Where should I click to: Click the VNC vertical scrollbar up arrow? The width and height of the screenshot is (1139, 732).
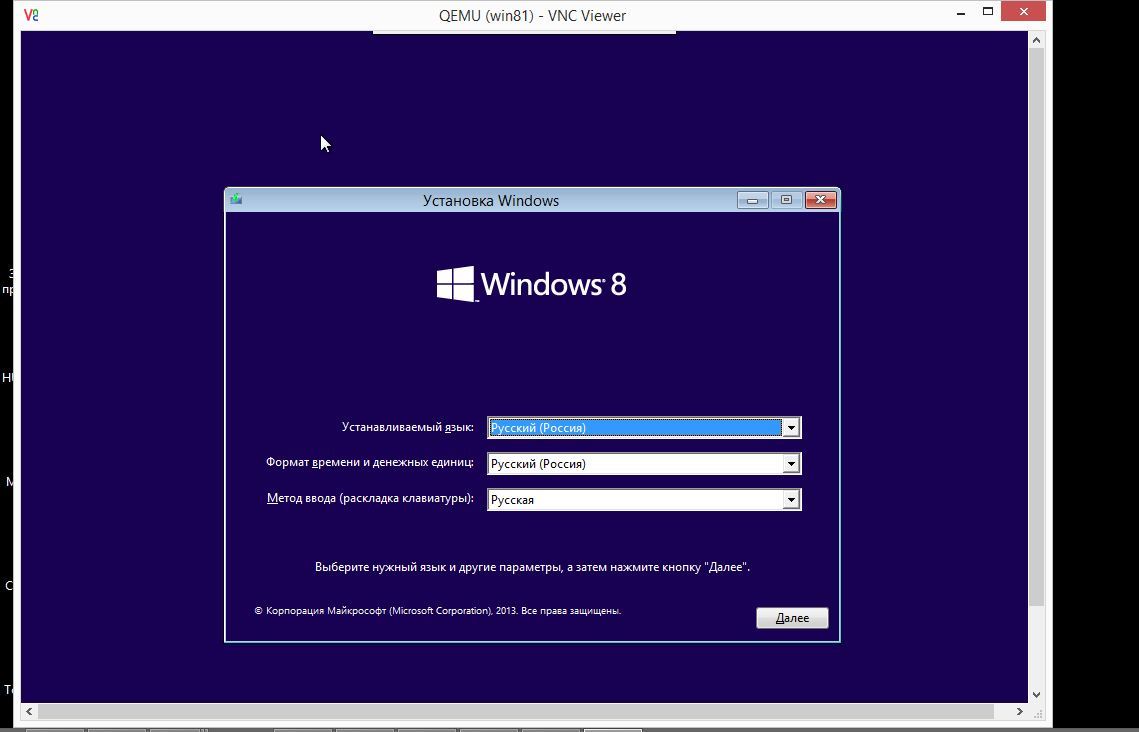point(1037,41)
